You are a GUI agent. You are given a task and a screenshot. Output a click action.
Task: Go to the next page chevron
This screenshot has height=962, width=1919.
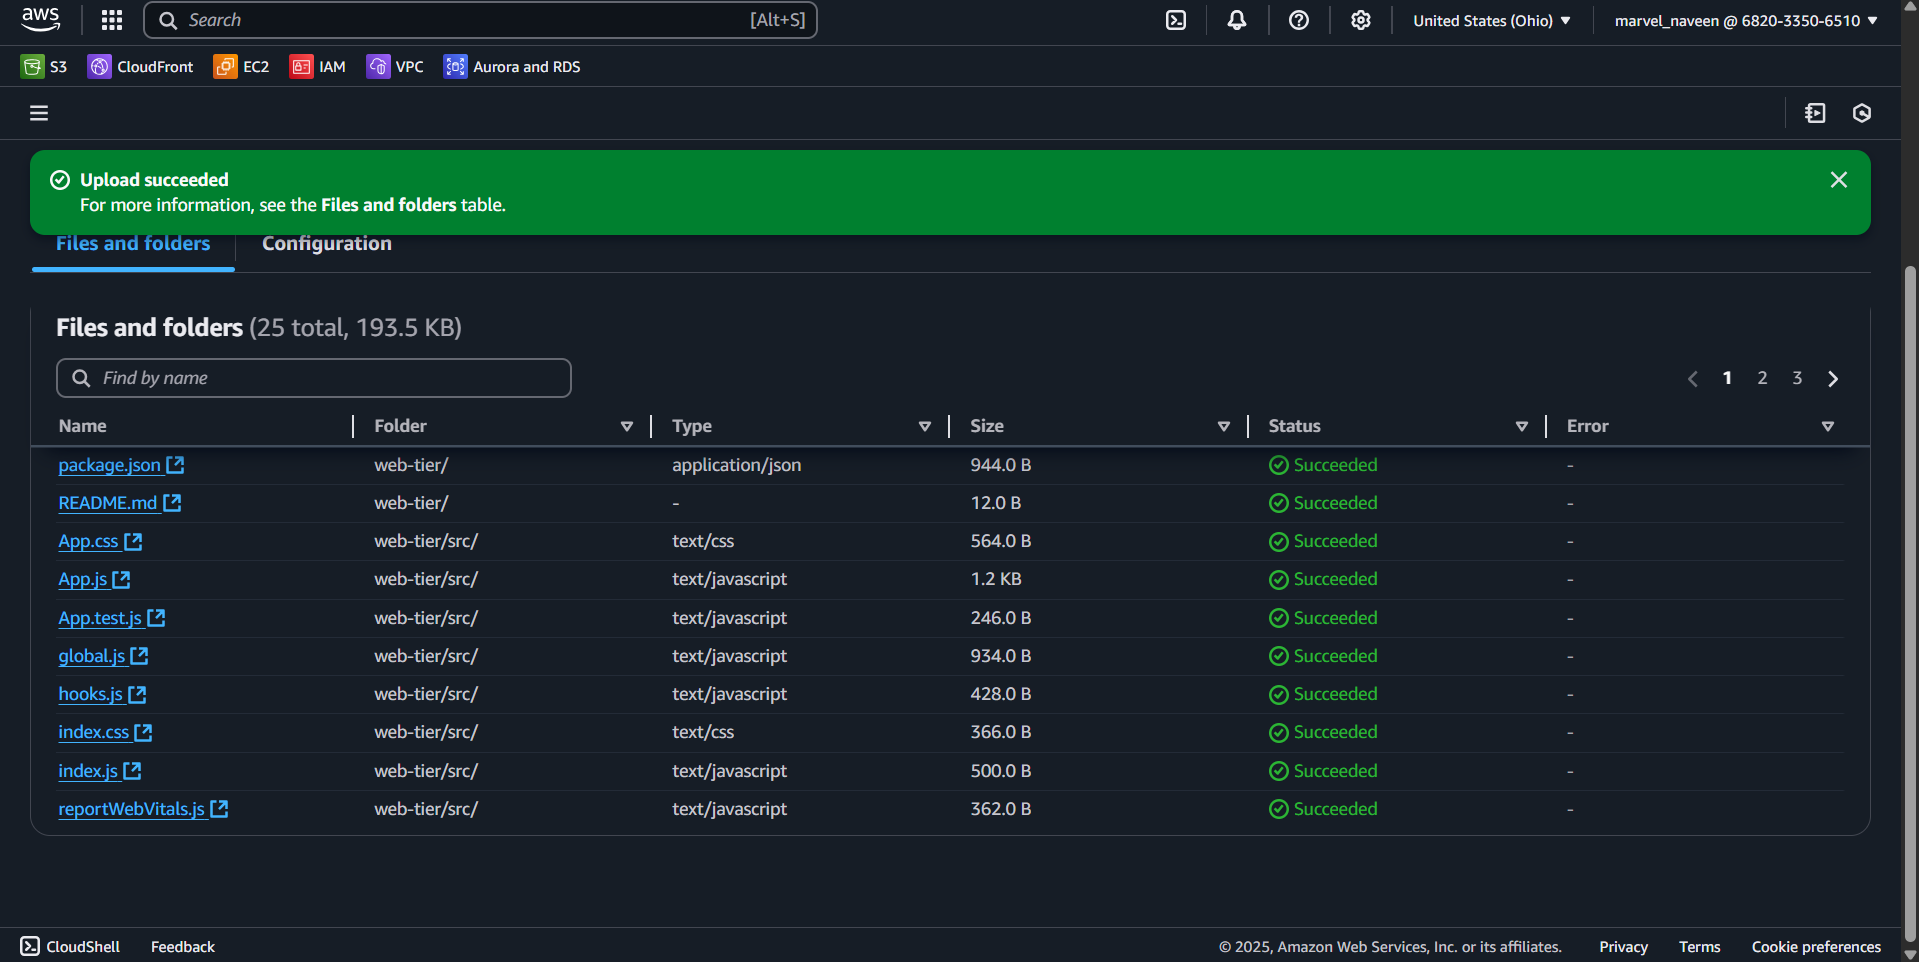1833,378
